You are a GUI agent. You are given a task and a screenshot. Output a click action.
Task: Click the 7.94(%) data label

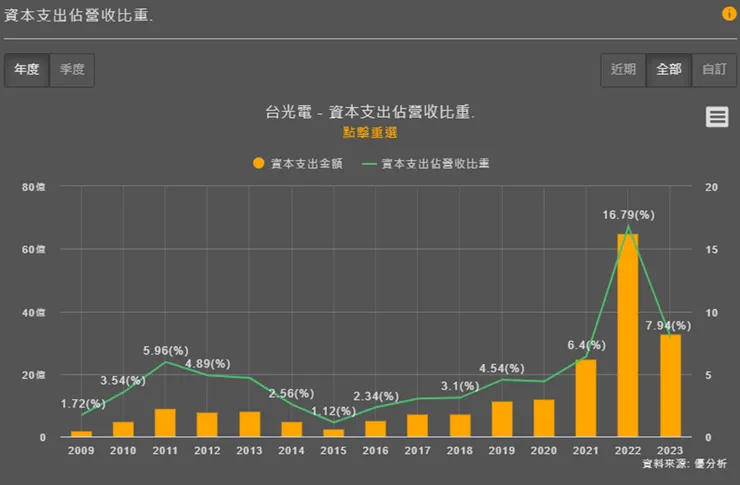pos(668,326)
